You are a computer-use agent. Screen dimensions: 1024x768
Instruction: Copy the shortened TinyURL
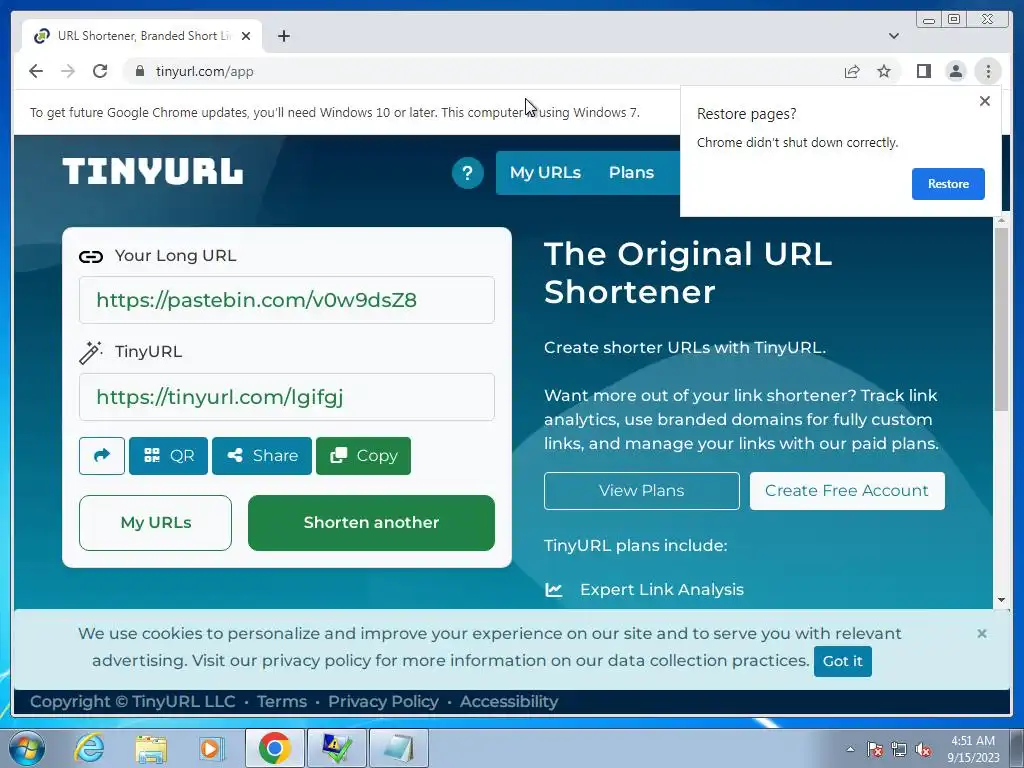point(363,456)
